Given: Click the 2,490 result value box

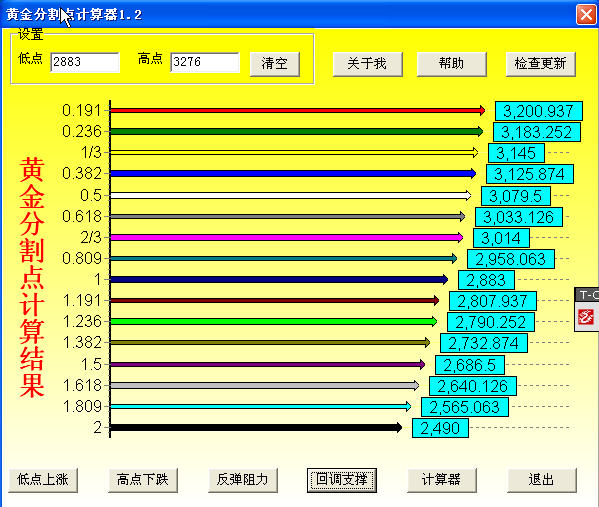Looking at the screenshot, I should 440,428.
